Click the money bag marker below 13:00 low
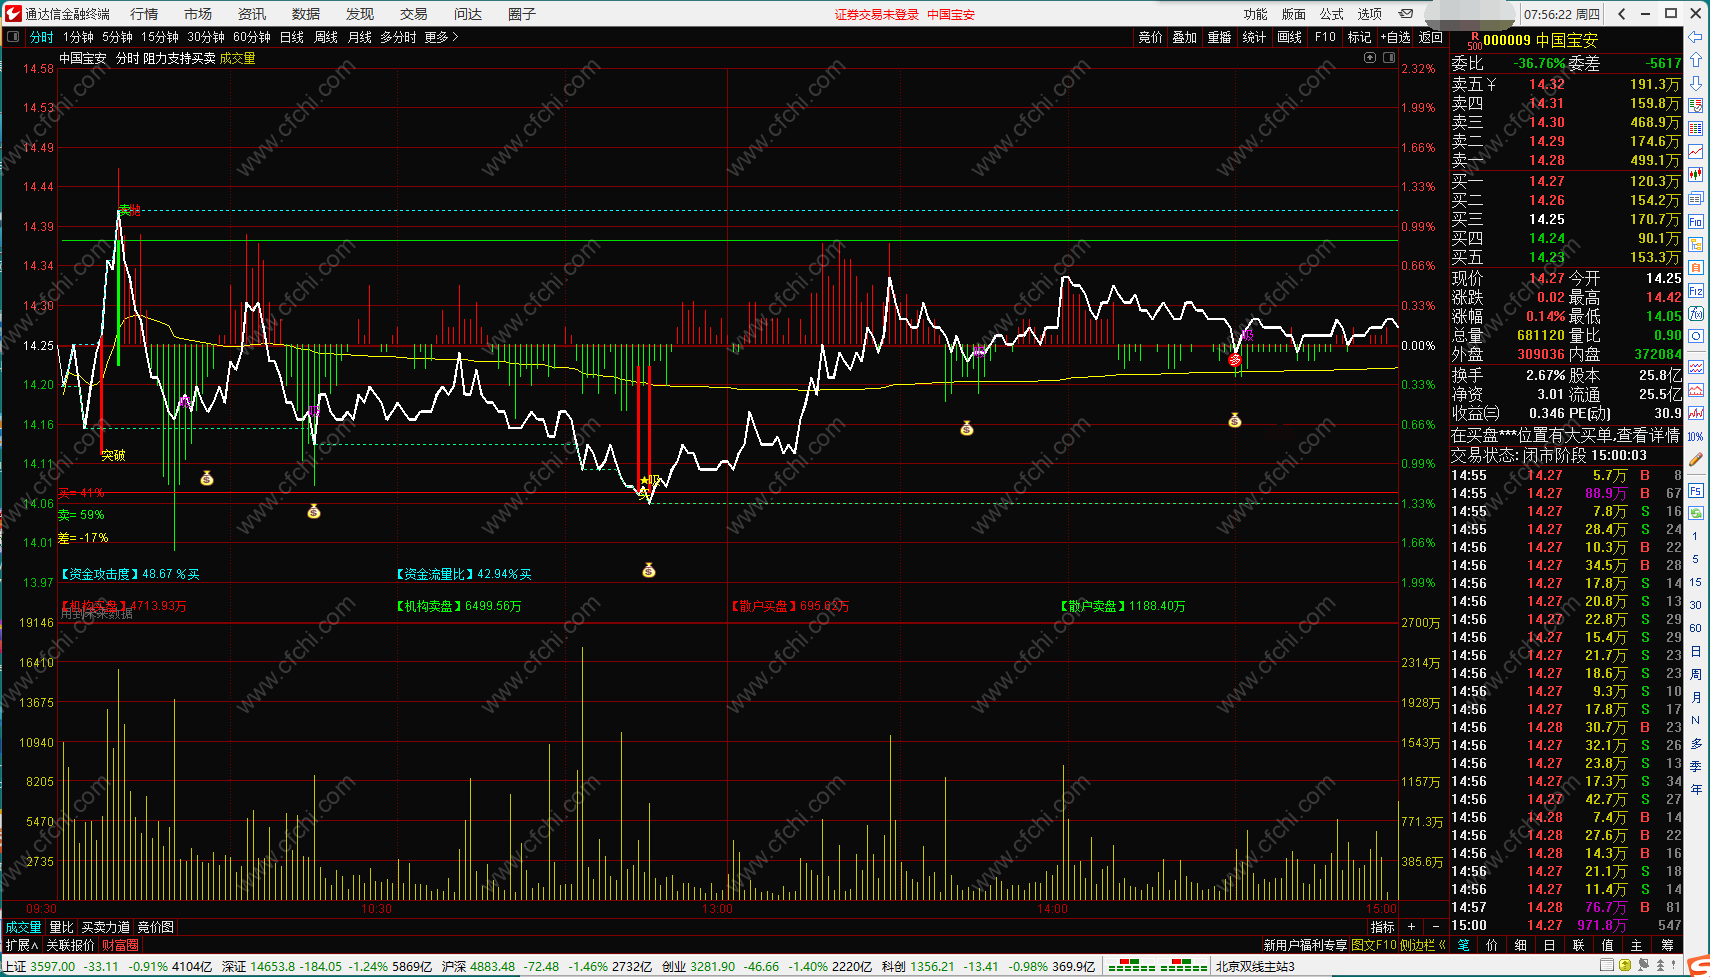1710x977 pixels. coord(649,570)
